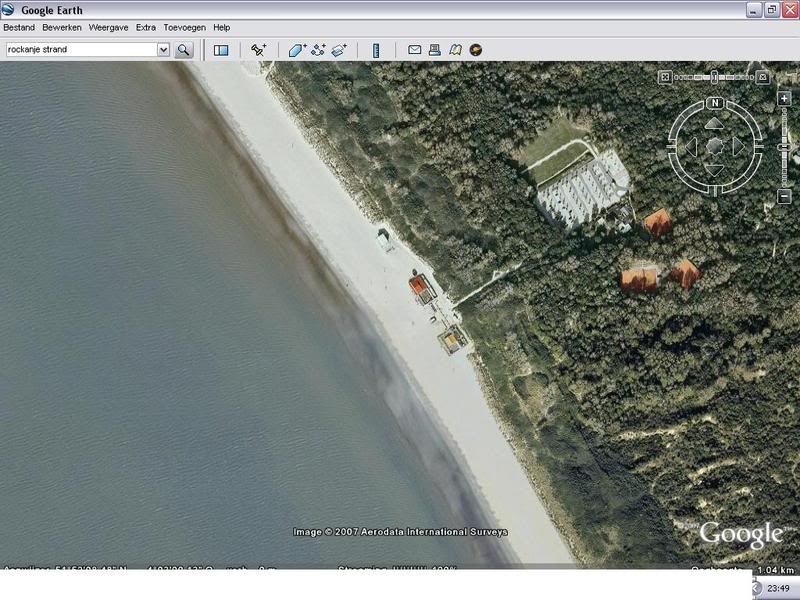
Task: Select the add path tool
Action: (x=319, y=49)
